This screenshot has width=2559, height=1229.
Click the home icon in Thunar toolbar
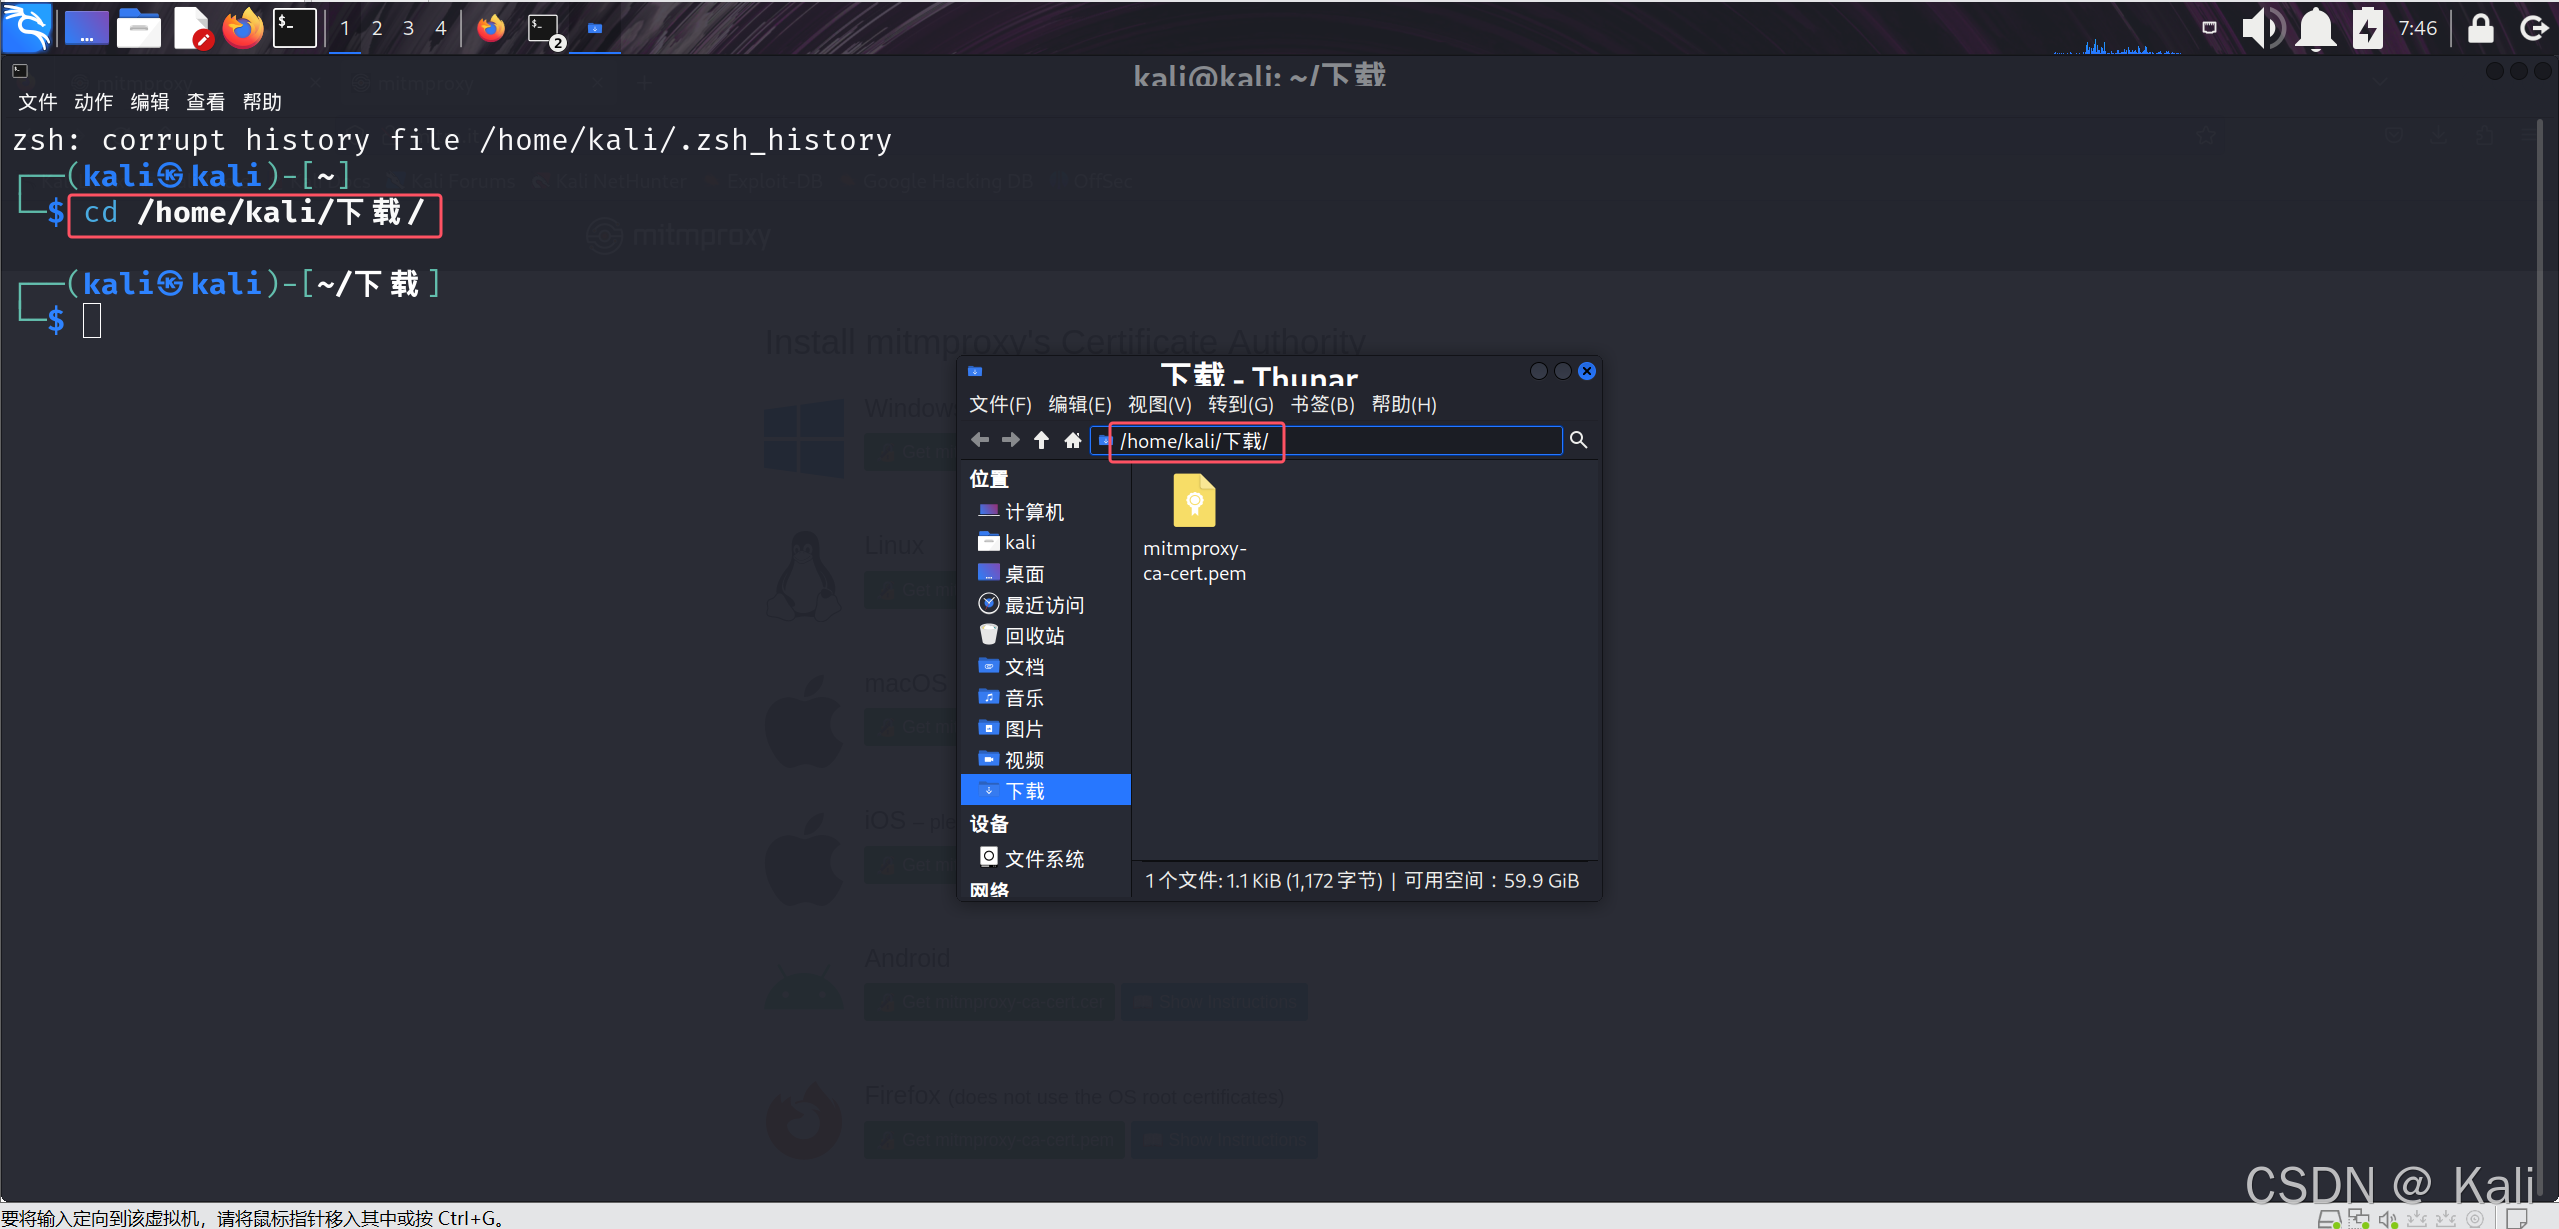tap(1073, 440)
